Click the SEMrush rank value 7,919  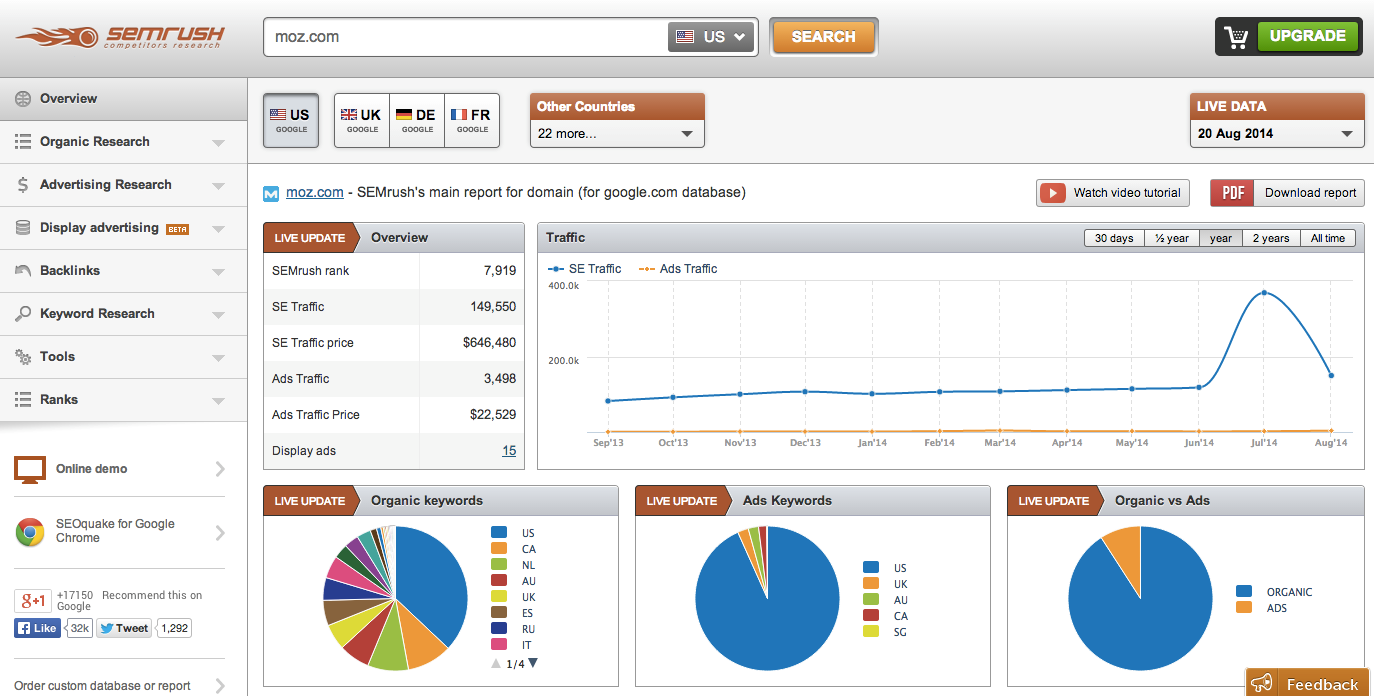click(499, 271)
